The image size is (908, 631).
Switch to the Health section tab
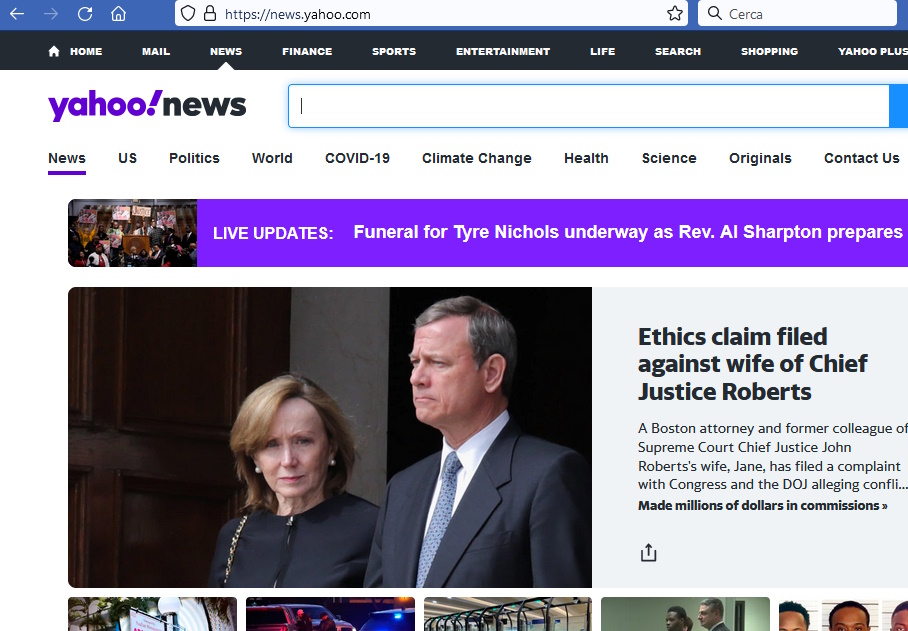pos(586,158)
